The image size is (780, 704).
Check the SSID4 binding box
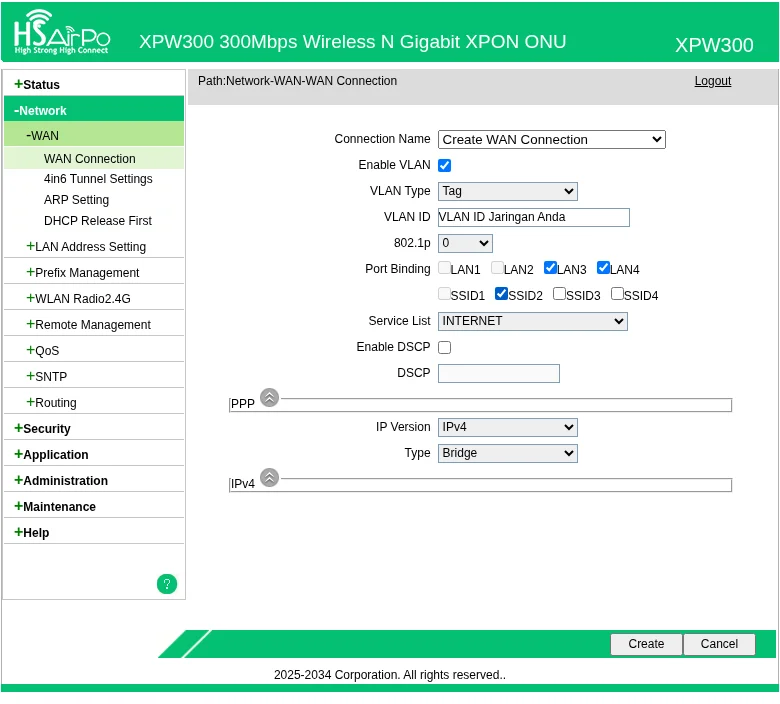(617, 294)
